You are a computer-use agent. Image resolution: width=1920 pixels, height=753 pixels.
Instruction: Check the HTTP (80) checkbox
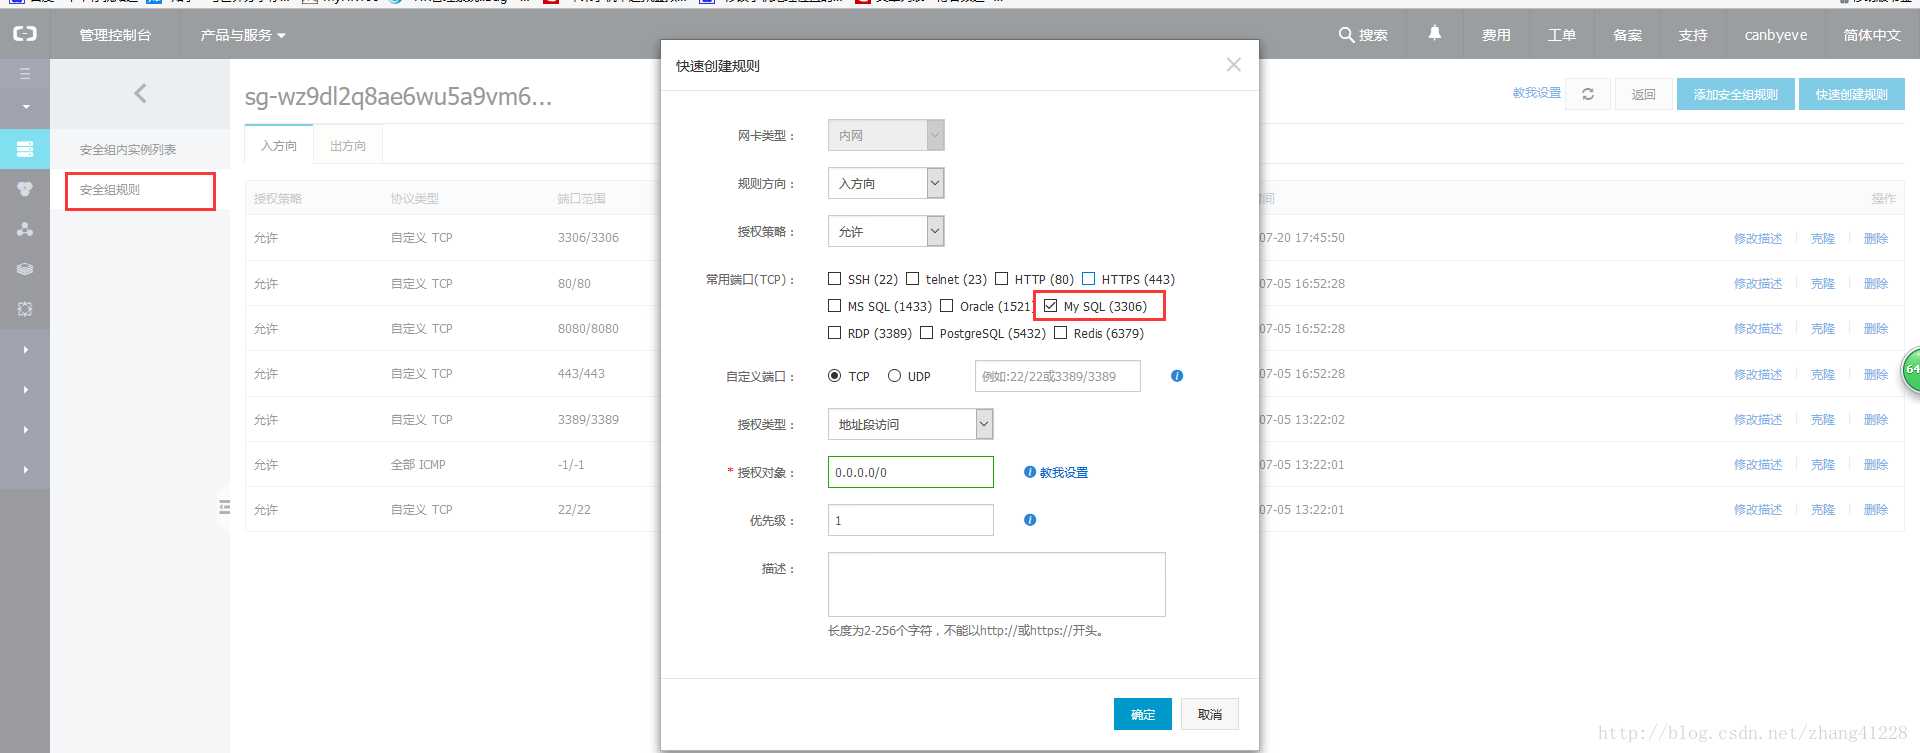pyautogui.click(x=1001, y=279)
